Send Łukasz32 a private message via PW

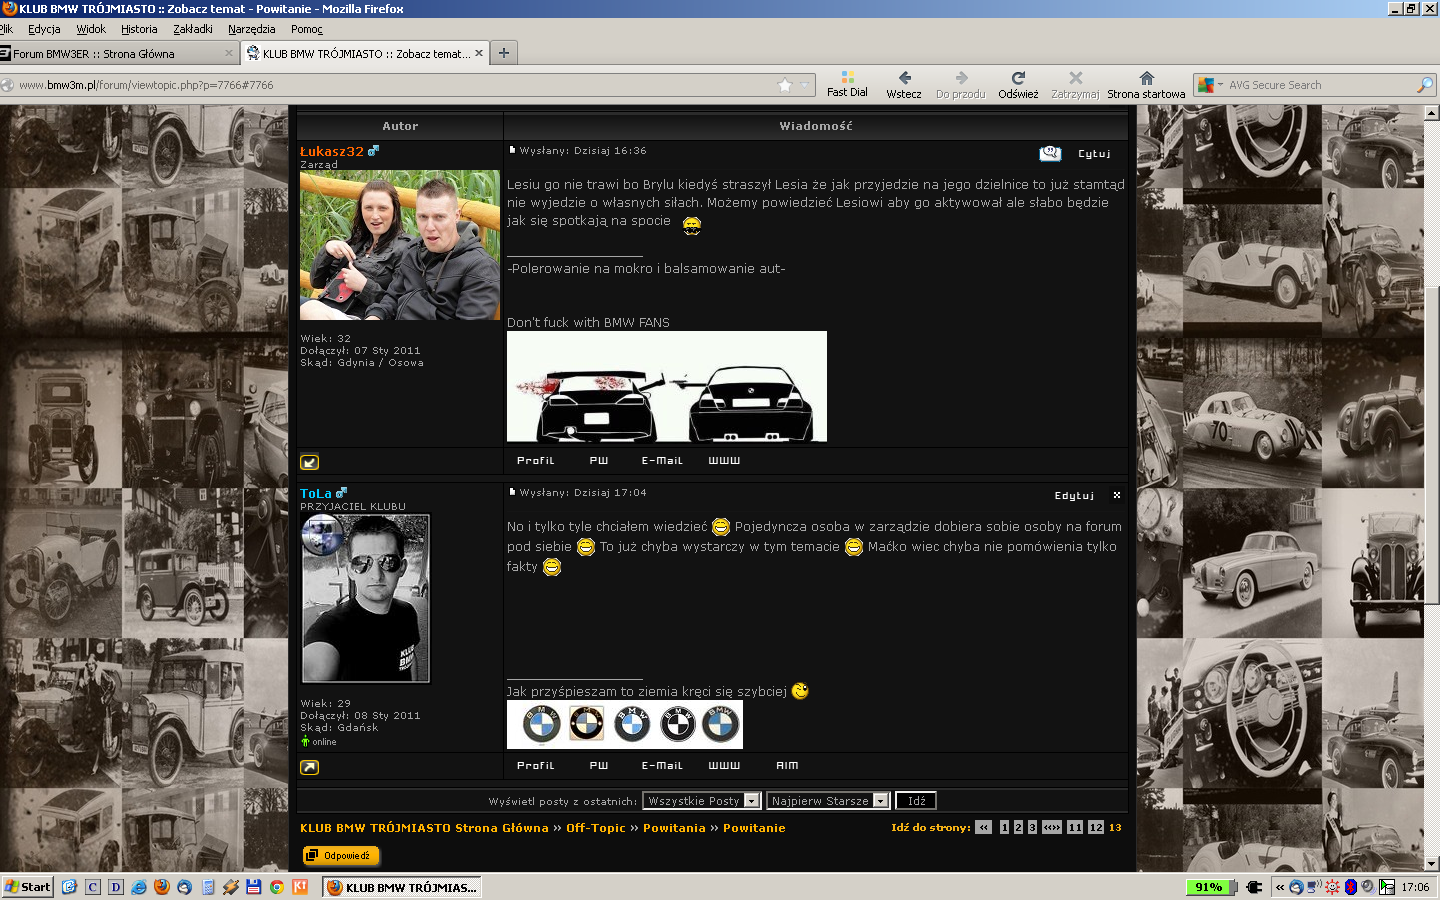click(x=599, y=461)
